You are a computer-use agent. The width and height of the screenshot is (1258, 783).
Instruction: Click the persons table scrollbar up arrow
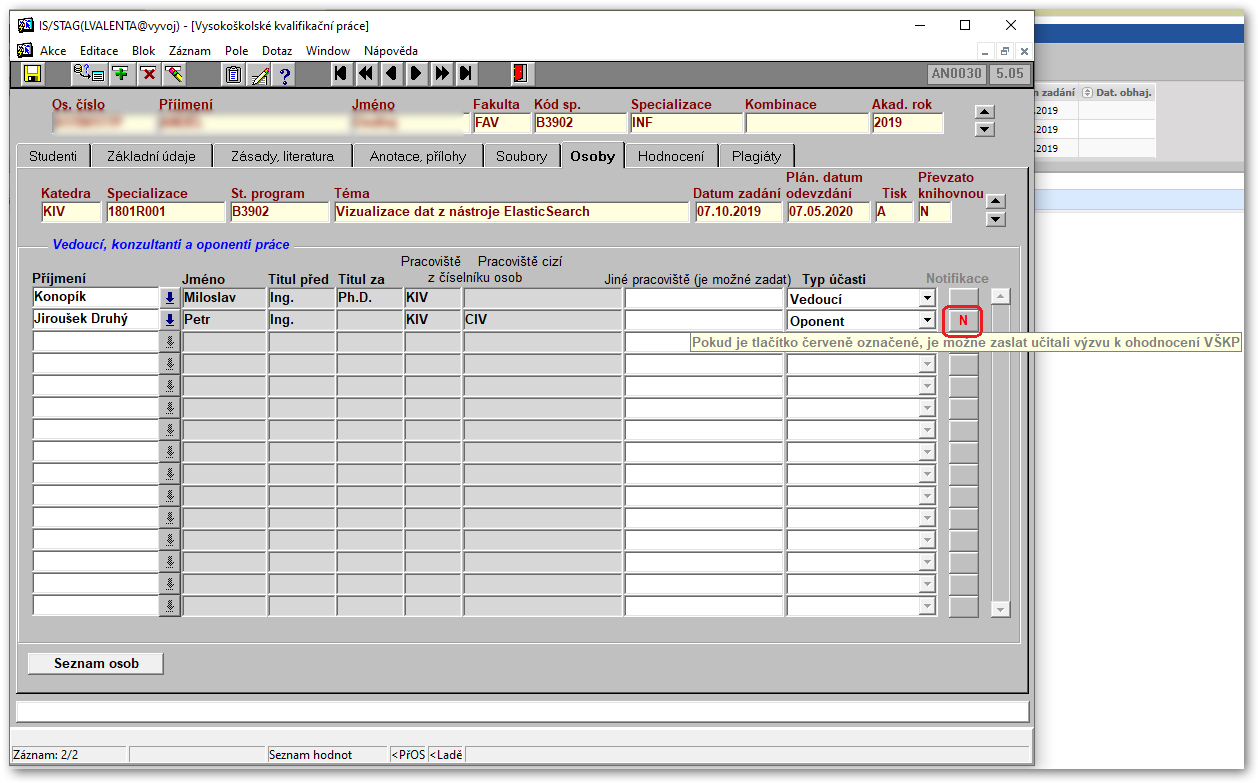(1001, 296)
